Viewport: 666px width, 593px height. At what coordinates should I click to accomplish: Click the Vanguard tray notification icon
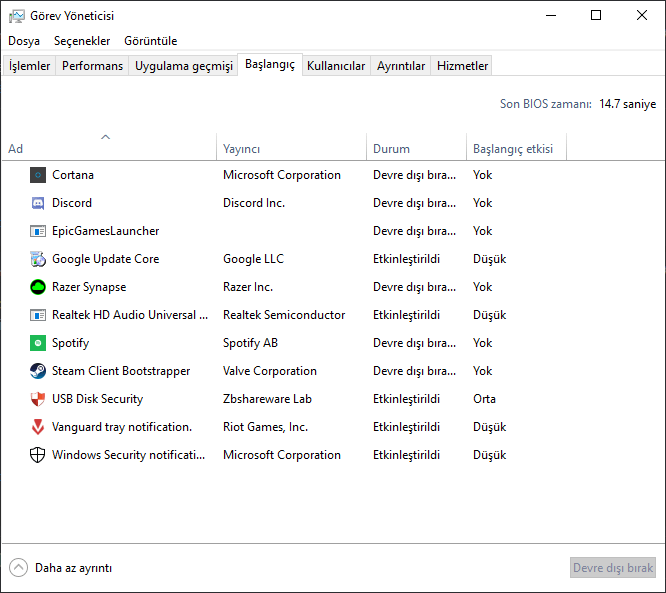click(x=38, y=427)
